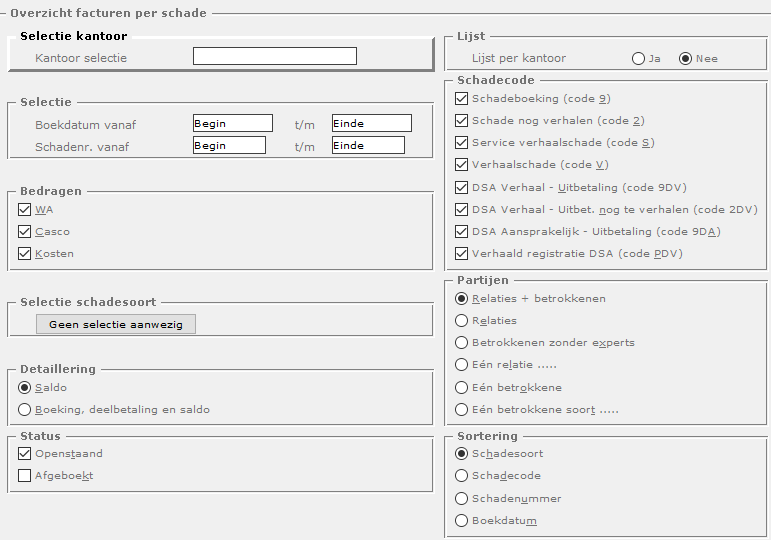Enable the Afgeboekt status checkbox
Viewport: 771px width, 540px height.
pyautogui.click(x=25, y=476)
